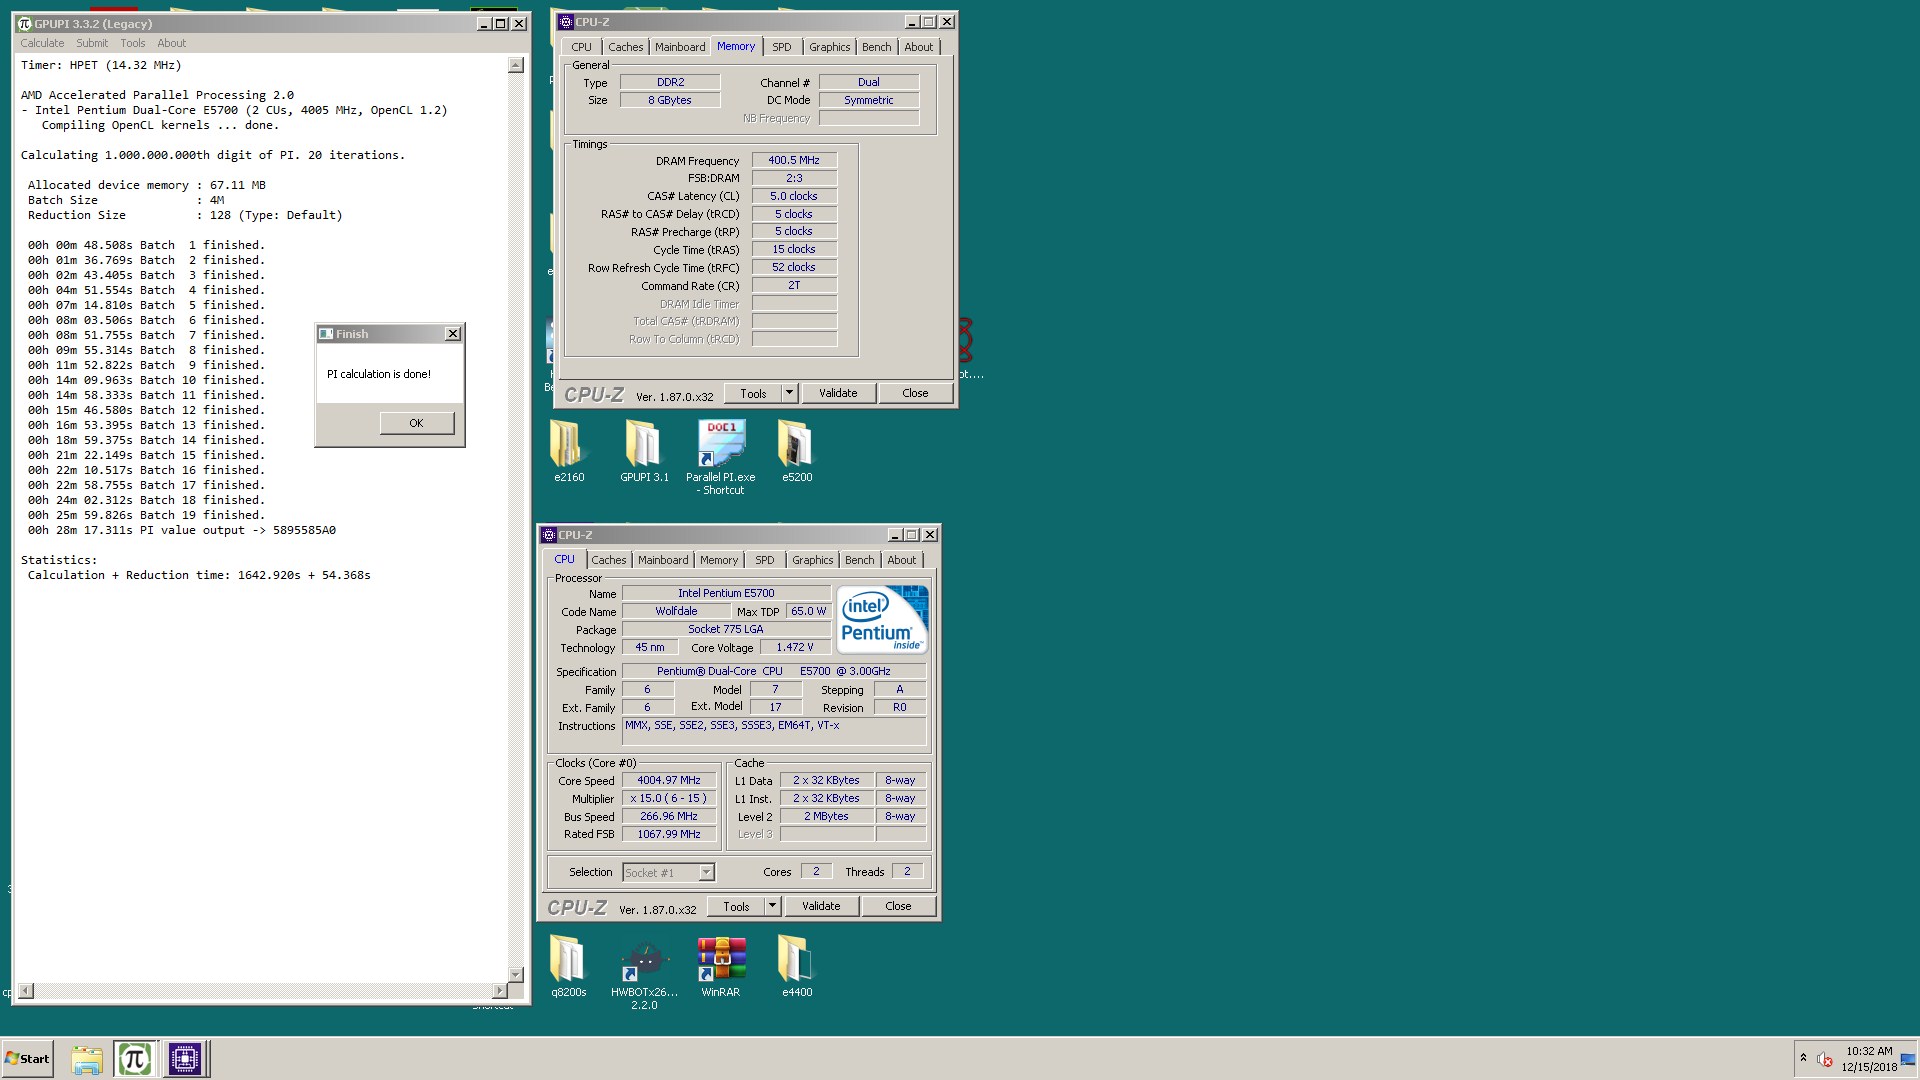1920x1080 pixels.
Task: Click the Intel Pentium inside logo
Action: [x=883, y=619]
